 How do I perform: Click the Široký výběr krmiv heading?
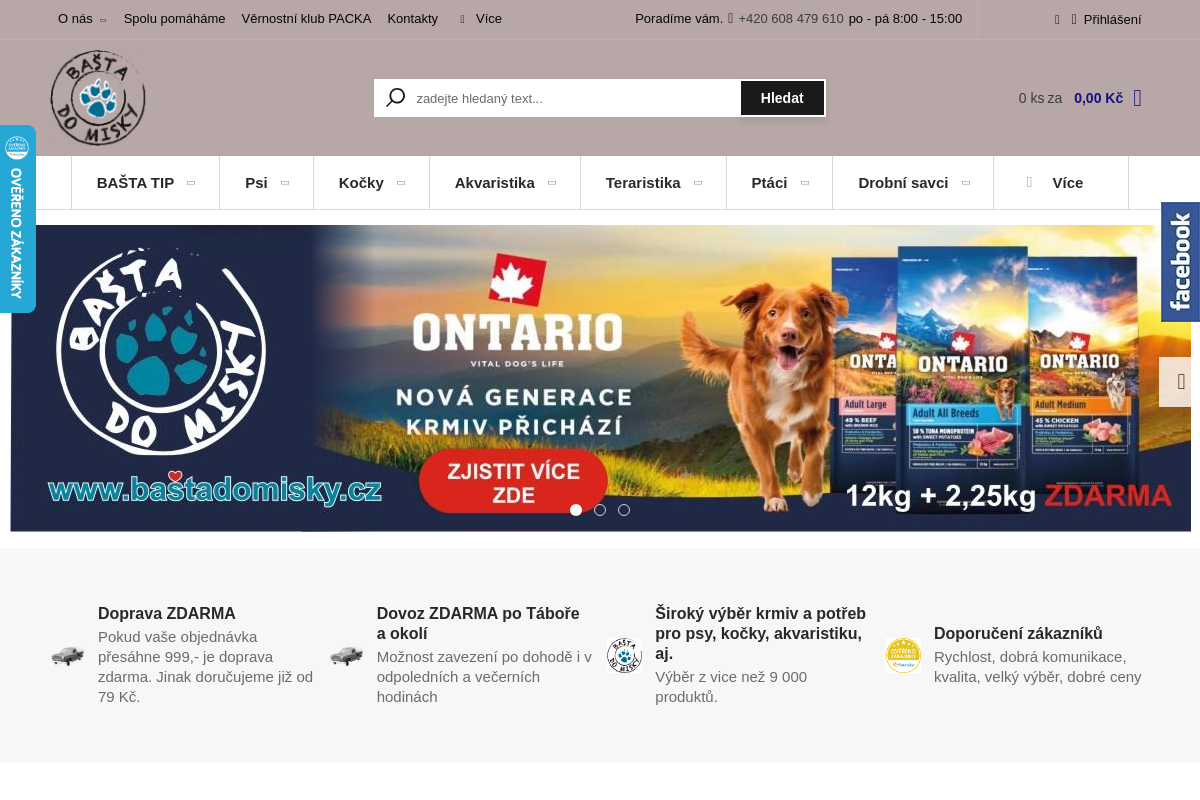pyautogui.click(x=761, y=633)
